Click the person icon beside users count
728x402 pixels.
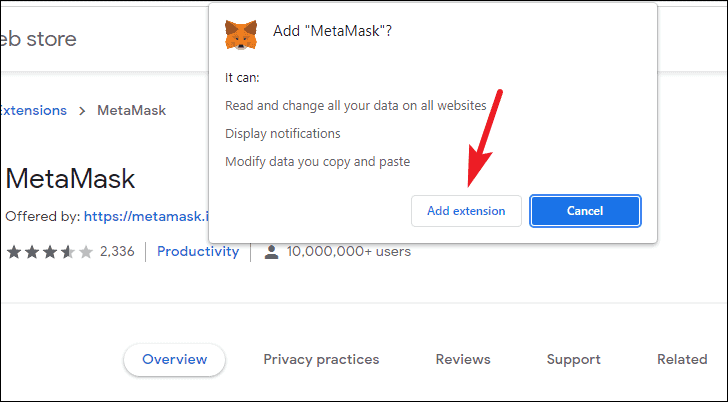(x=271, y=252)
